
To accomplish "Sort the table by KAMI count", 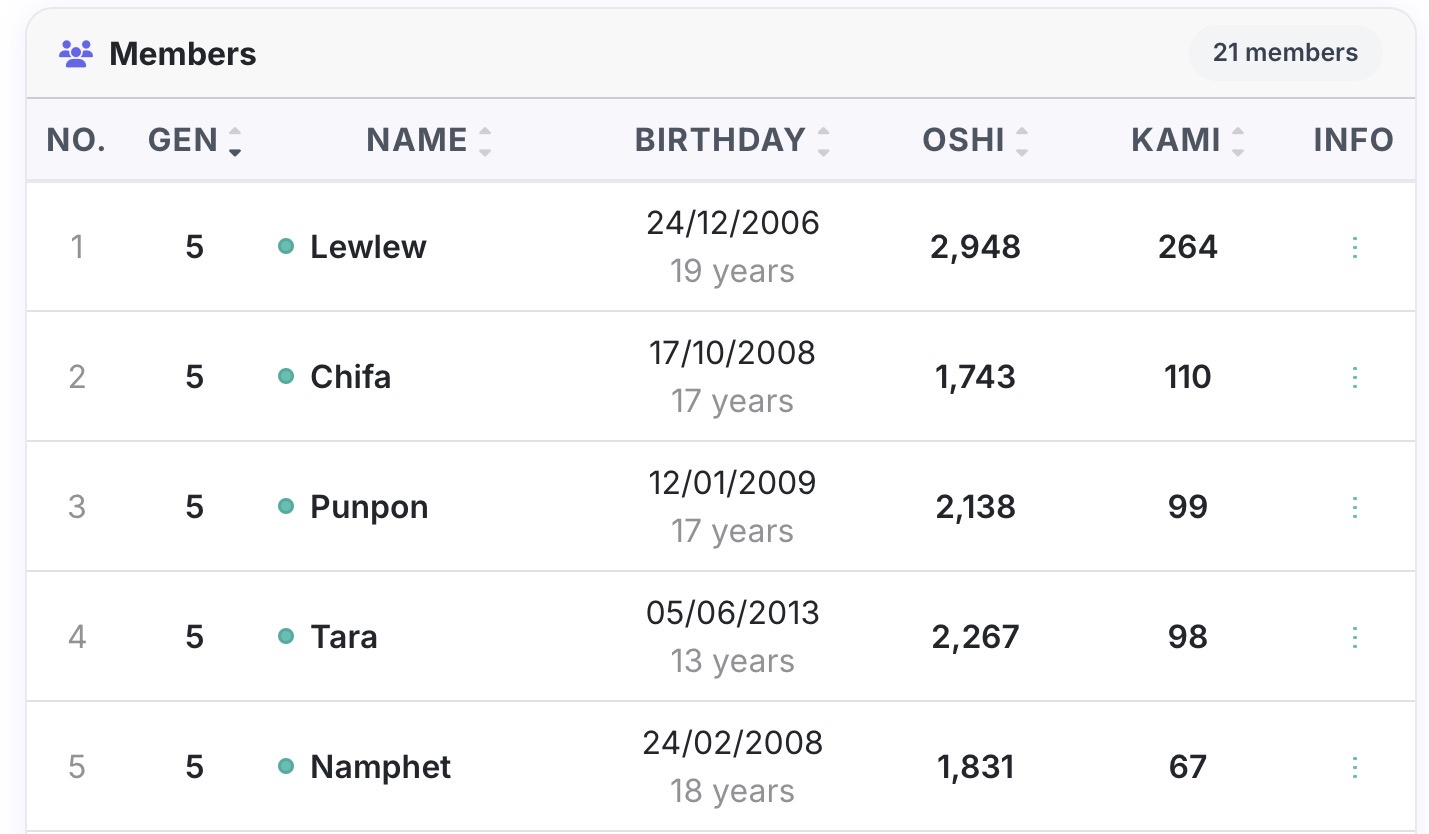I will coord(1189,140).
